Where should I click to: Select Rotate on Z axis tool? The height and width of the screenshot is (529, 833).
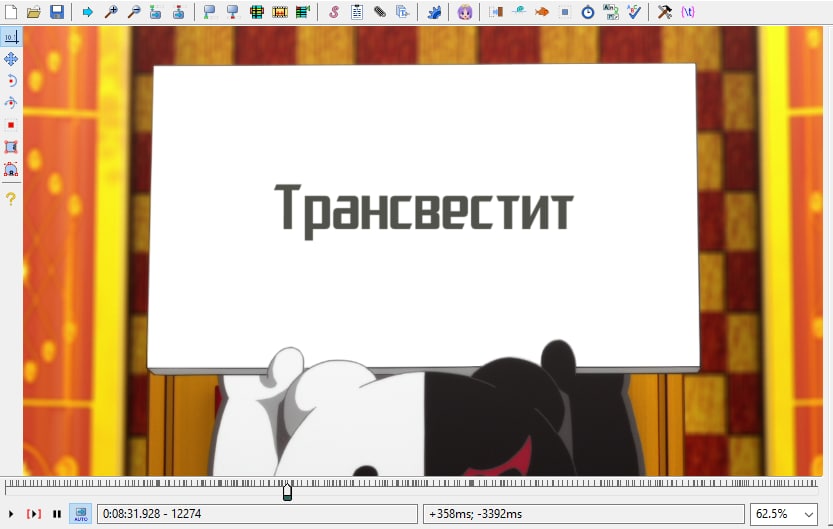11,81
